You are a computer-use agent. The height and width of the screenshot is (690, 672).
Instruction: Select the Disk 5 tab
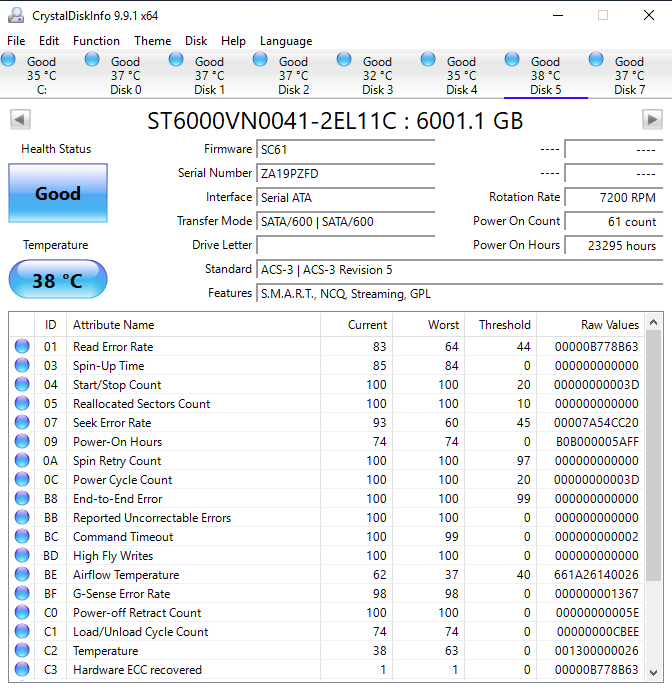pos(546,75)
